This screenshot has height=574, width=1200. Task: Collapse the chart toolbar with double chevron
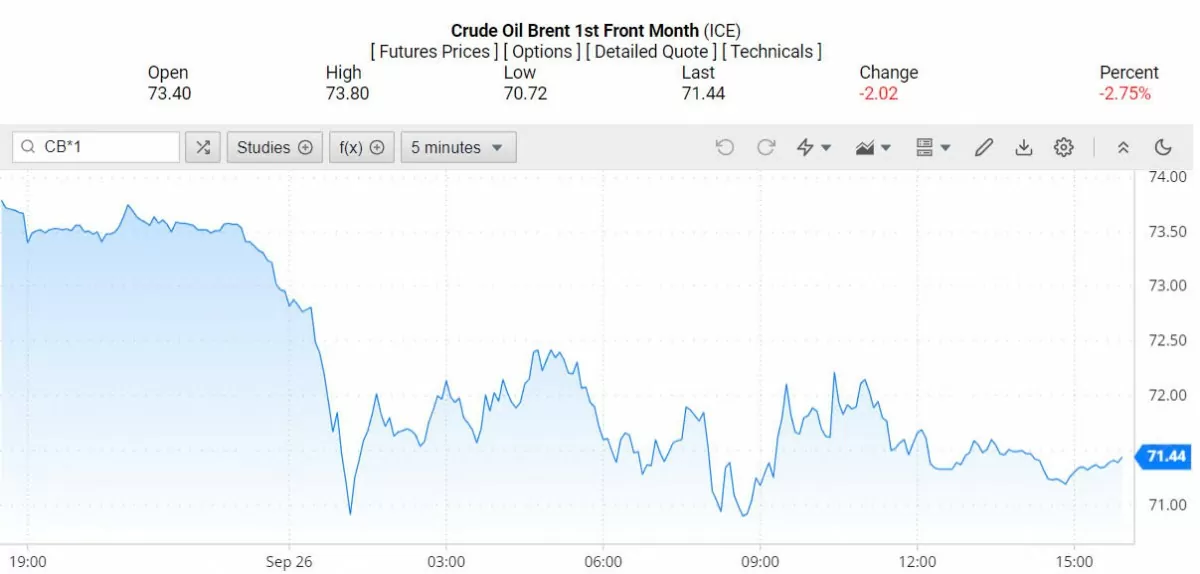pyautogui.click(x=1123, y=148)
